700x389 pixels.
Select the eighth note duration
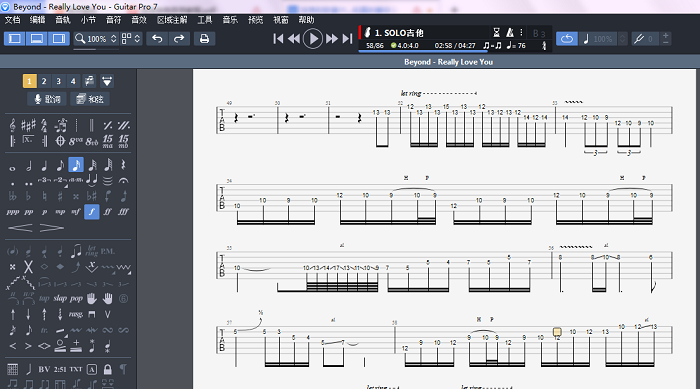coord(60,166)
